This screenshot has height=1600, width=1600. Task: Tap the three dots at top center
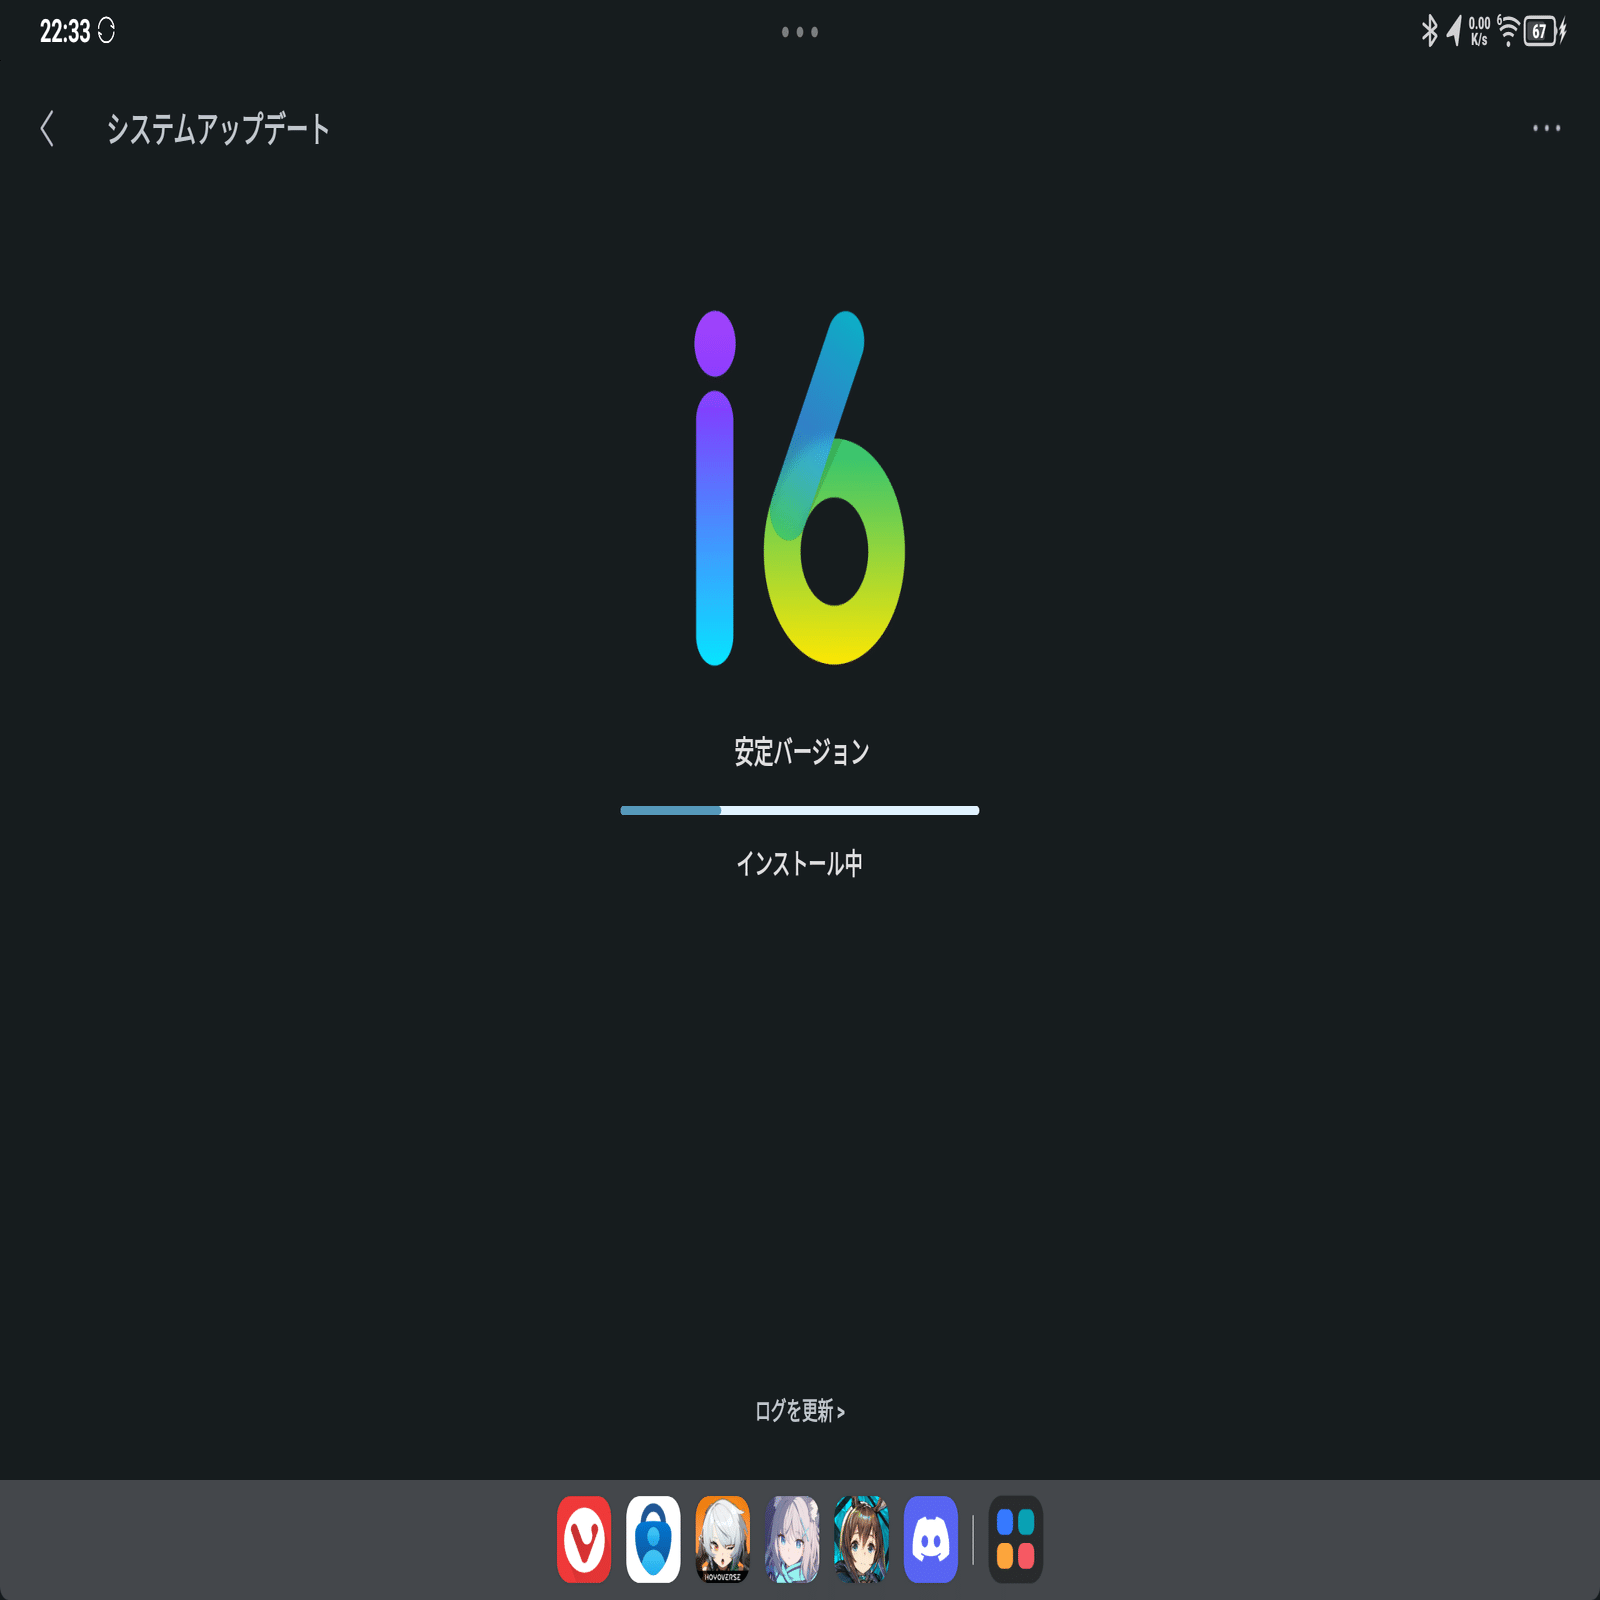pos(800,33)
